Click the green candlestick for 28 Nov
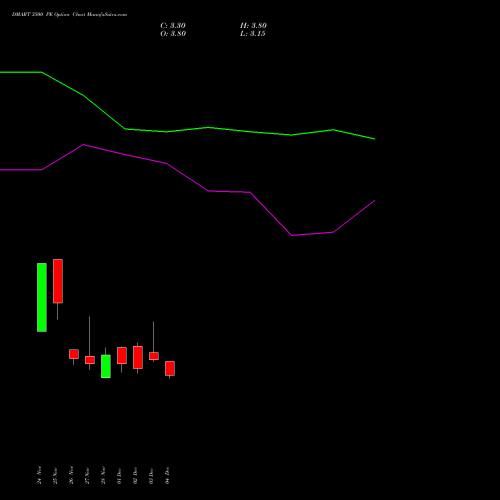 point(106,366)
